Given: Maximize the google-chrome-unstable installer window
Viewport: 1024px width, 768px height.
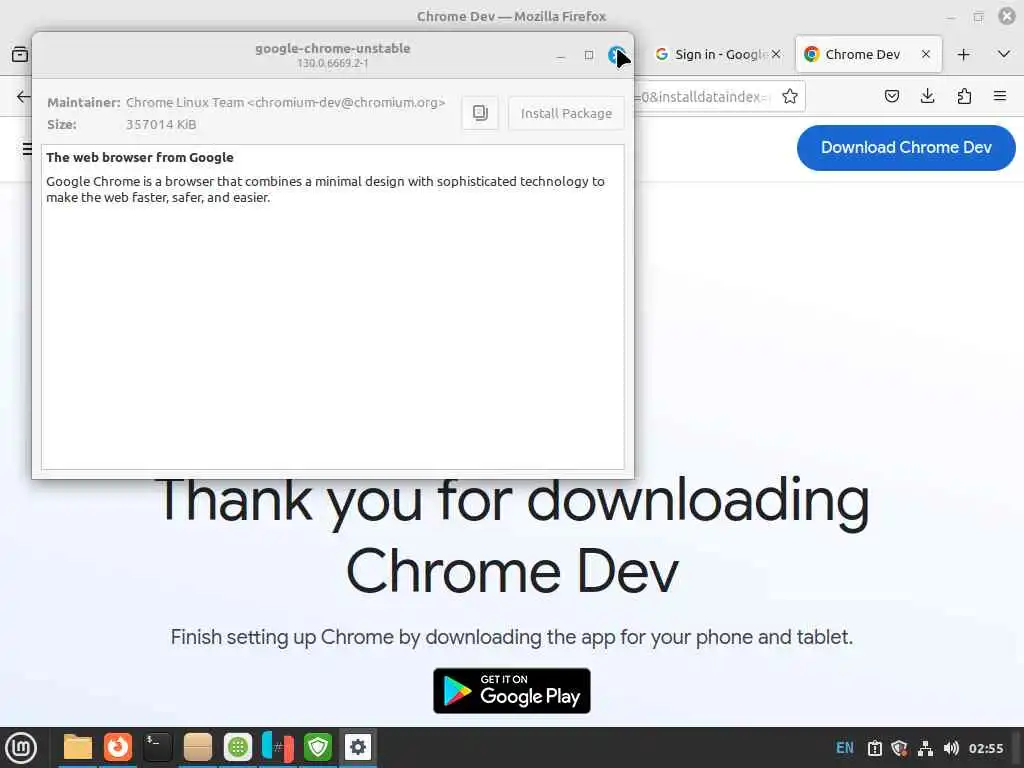Looking at the screenshot, I should (x=588, y=56).
